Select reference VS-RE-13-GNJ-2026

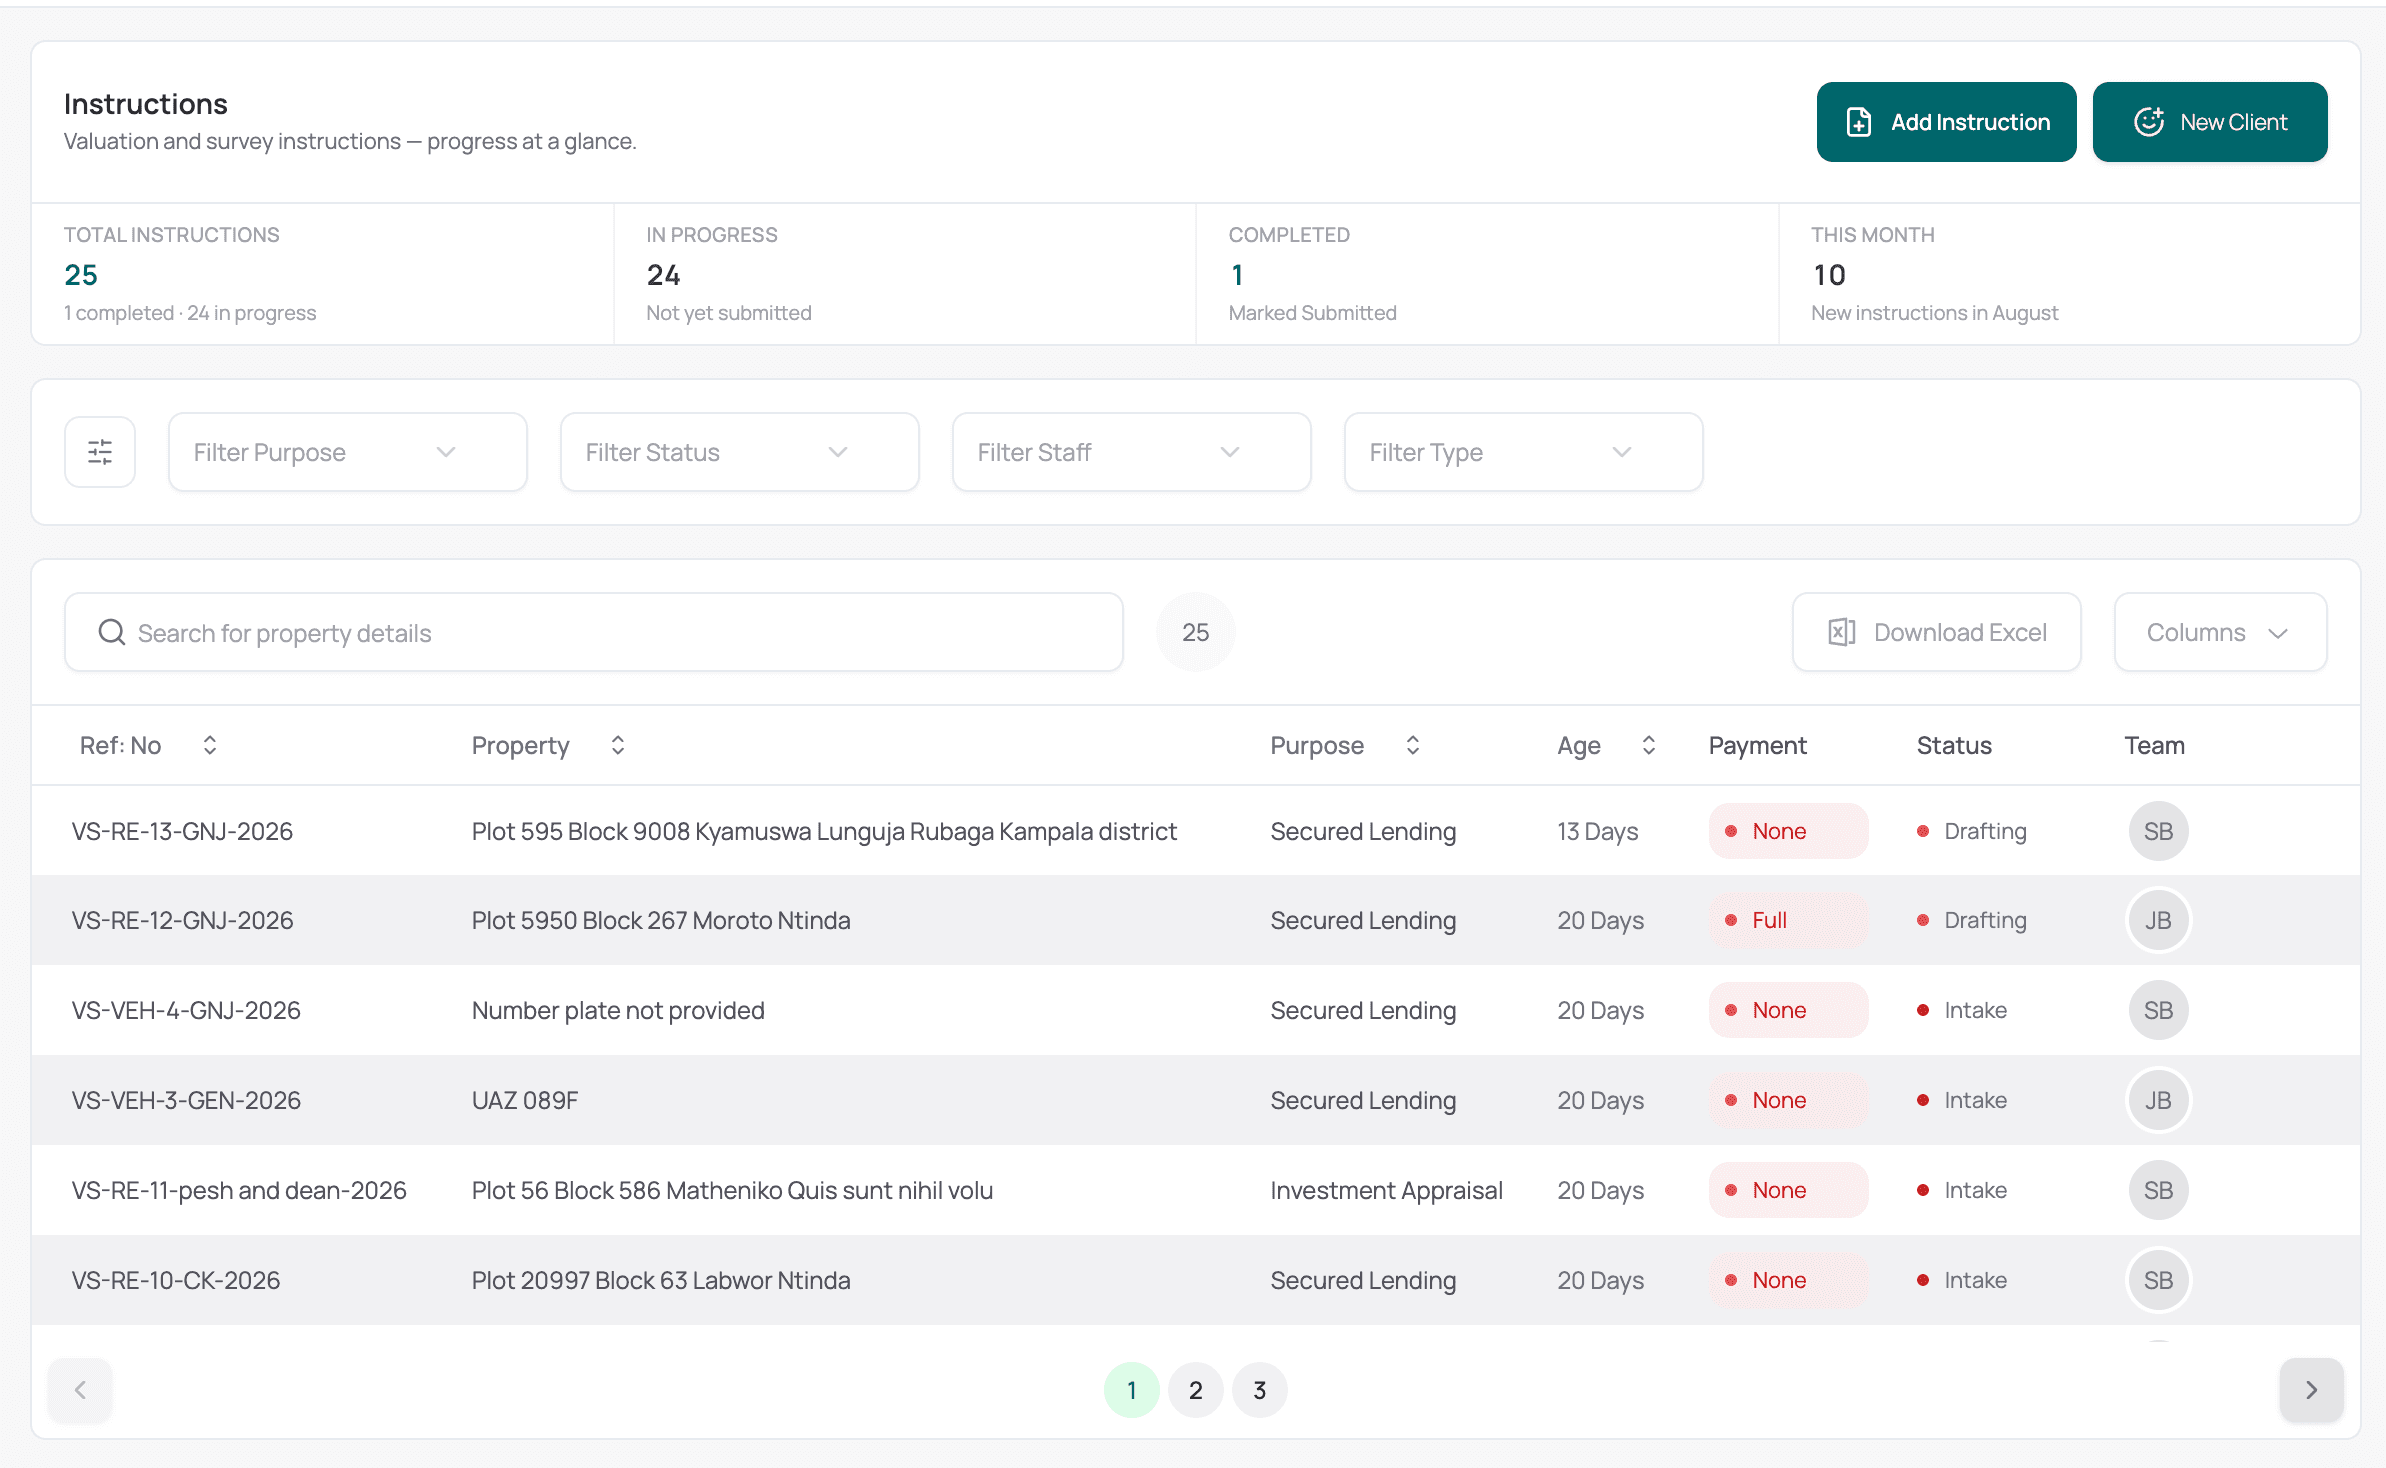tap(182, 831)
